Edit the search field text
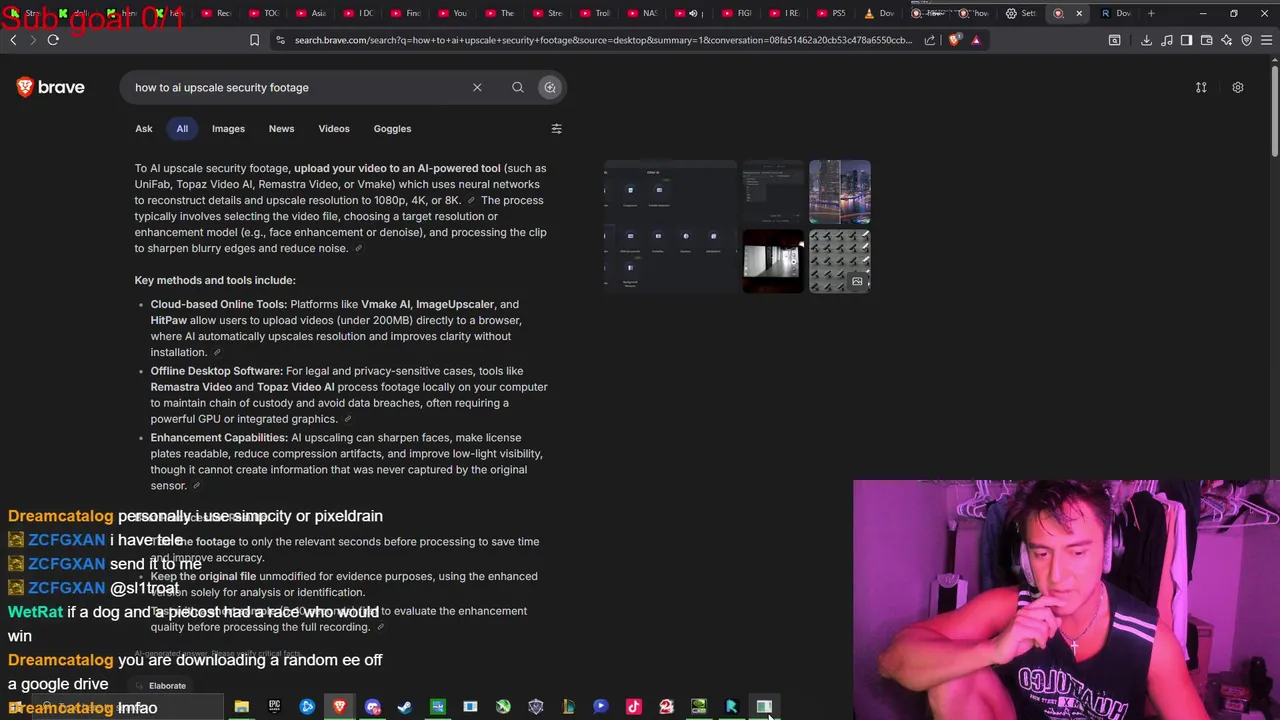The height and width of the screenshot is (720, 1280). tap(298, 87)
